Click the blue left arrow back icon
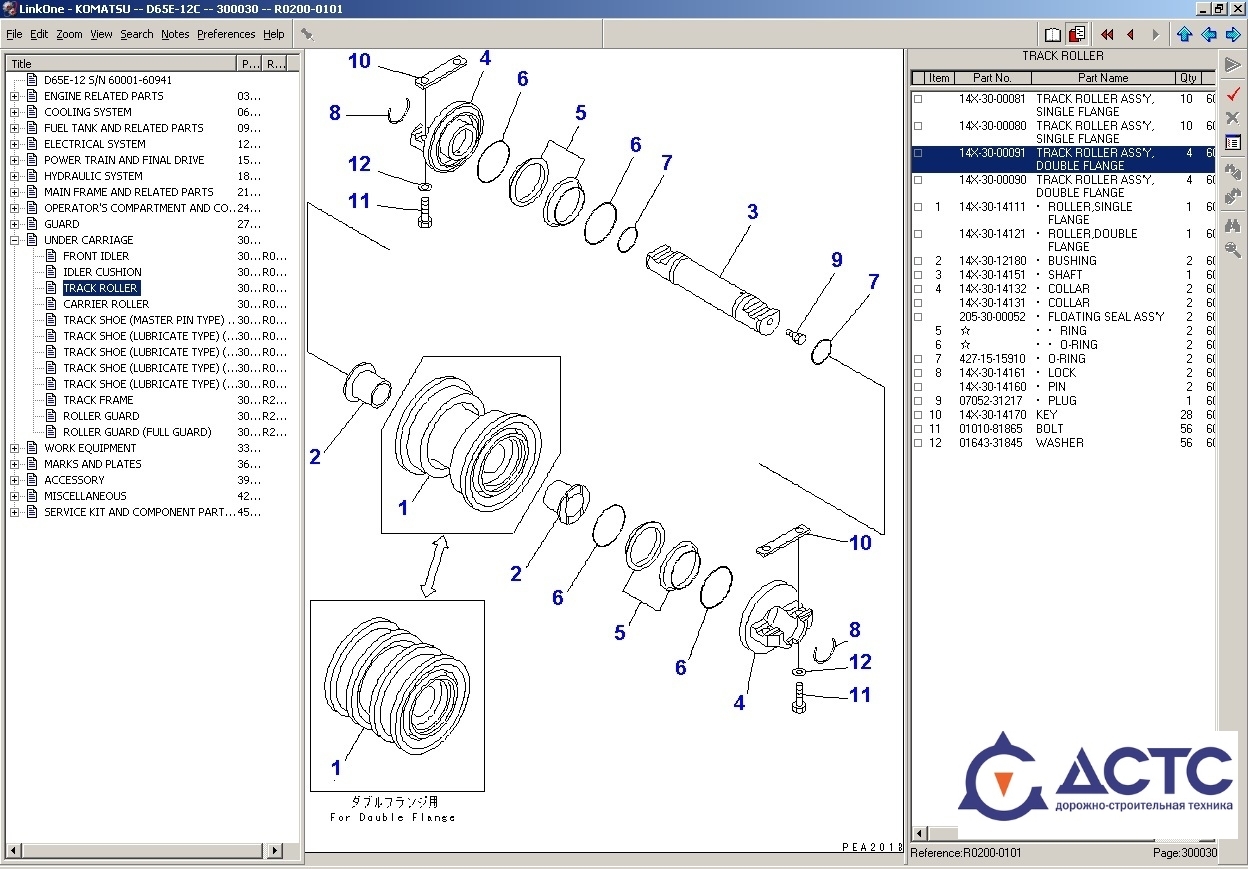This screenshot has width=1248, height=869. click(1209, 34)
